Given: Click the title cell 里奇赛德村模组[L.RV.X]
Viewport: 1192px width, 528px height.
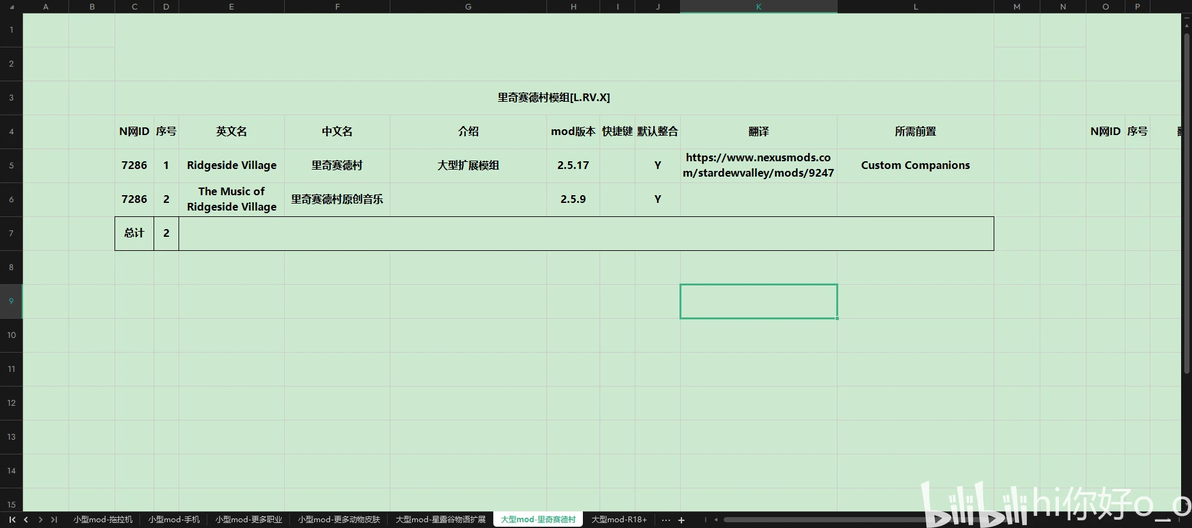Looking at the screenshot, I should click(554, 97).
